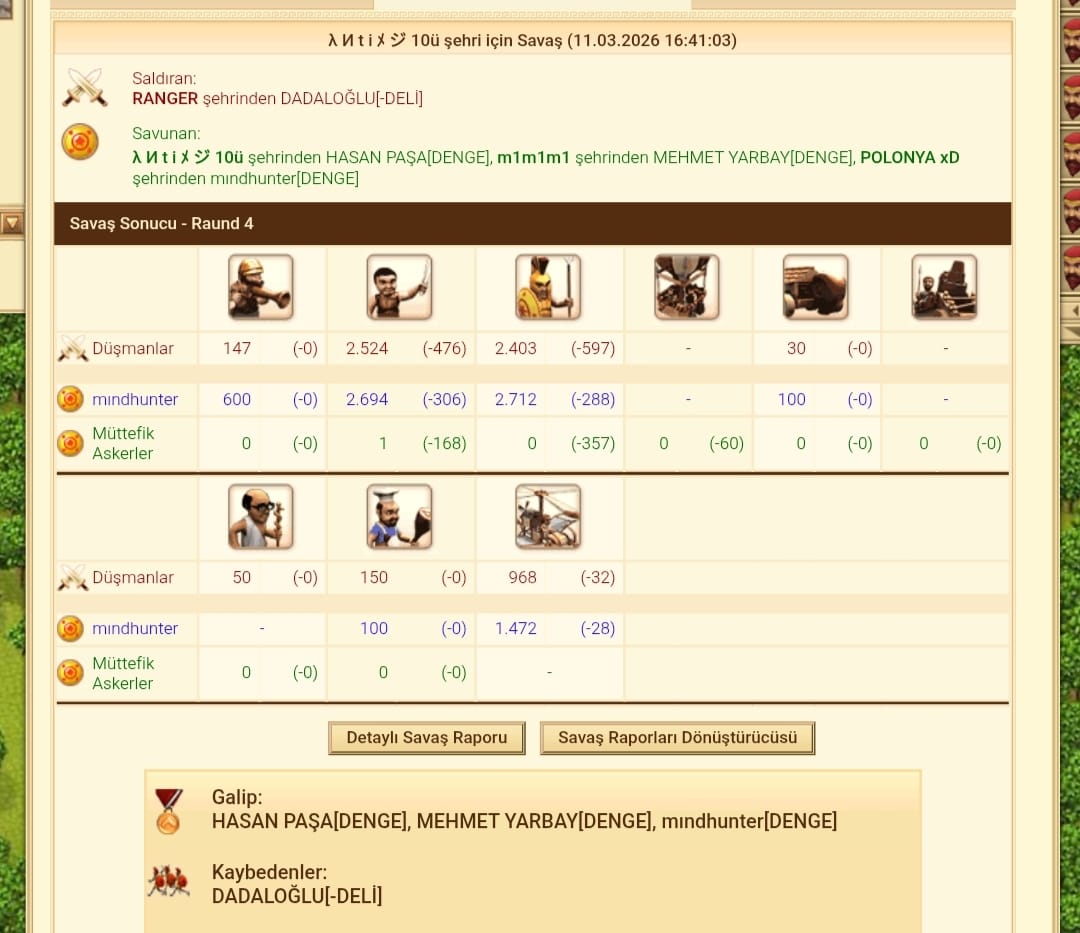Open the POLONYA xD city link

pyautogui.click(x=910, y=158)
